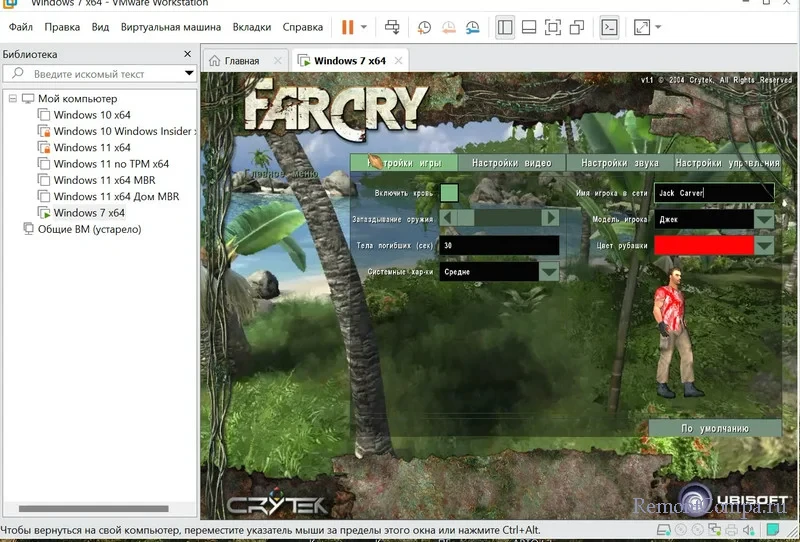The width and height of the screenshot is (800, 542).
Task: Open the Справка menu
Action: (x=303, y=27)
